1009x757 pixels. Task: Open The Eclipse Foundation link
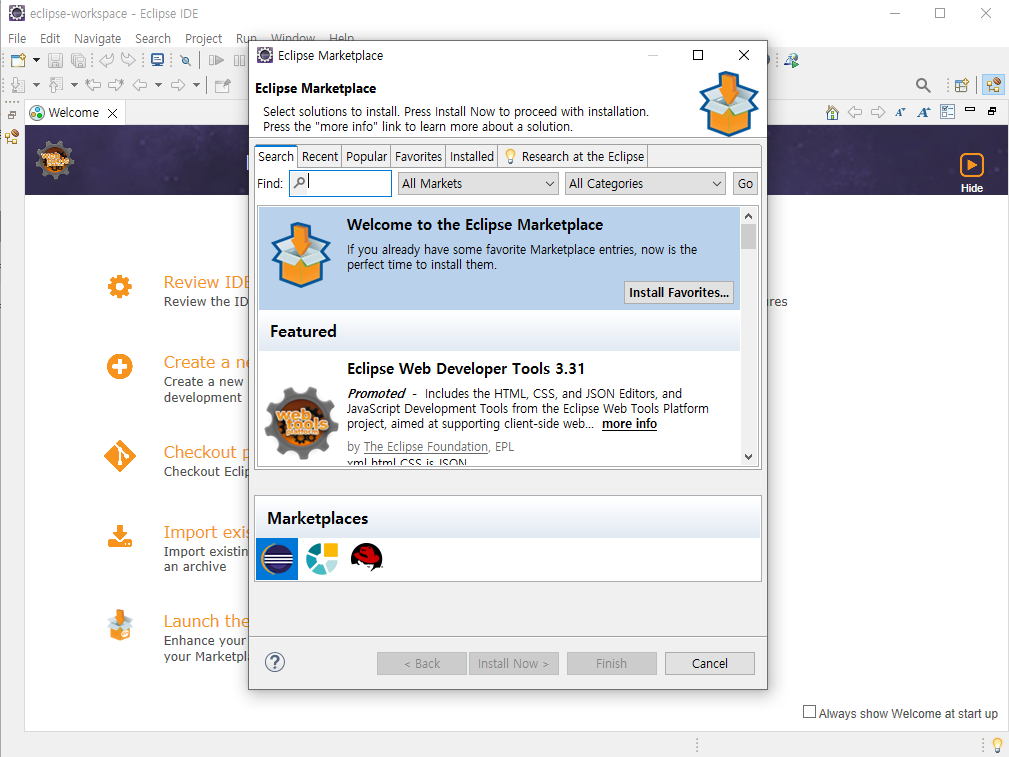tap(426, 447)
